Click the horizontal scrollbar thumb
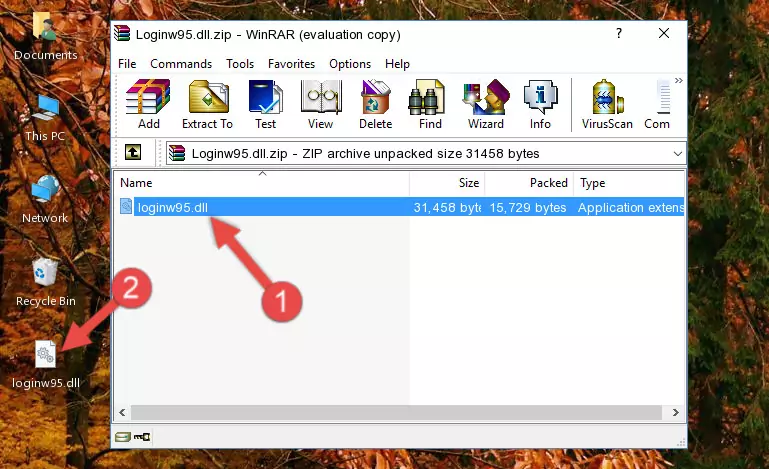Screen dimensions: 769x469 [396, 413]
